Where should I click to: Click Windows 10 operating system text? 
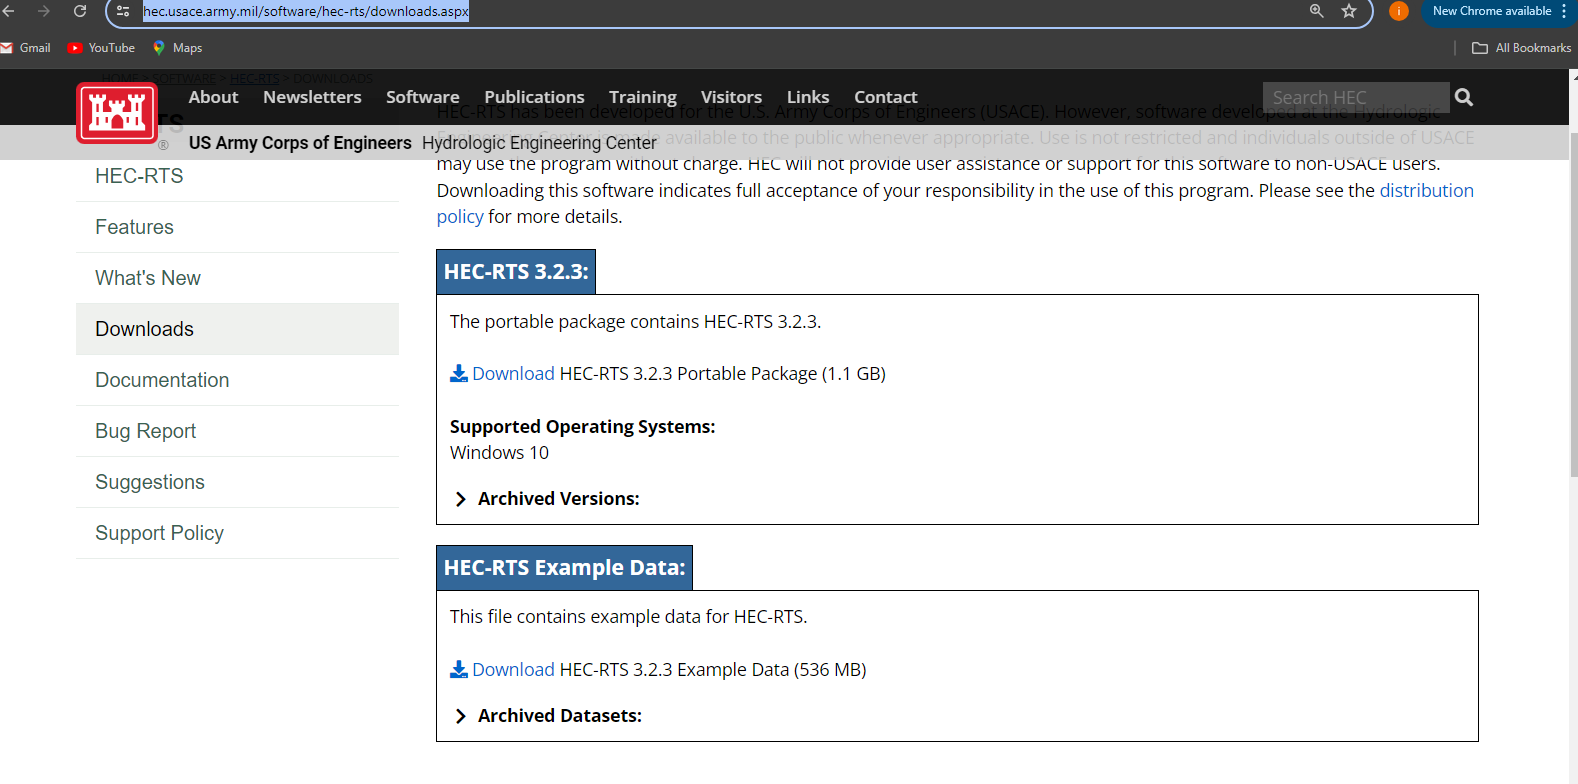pos(499,453)
